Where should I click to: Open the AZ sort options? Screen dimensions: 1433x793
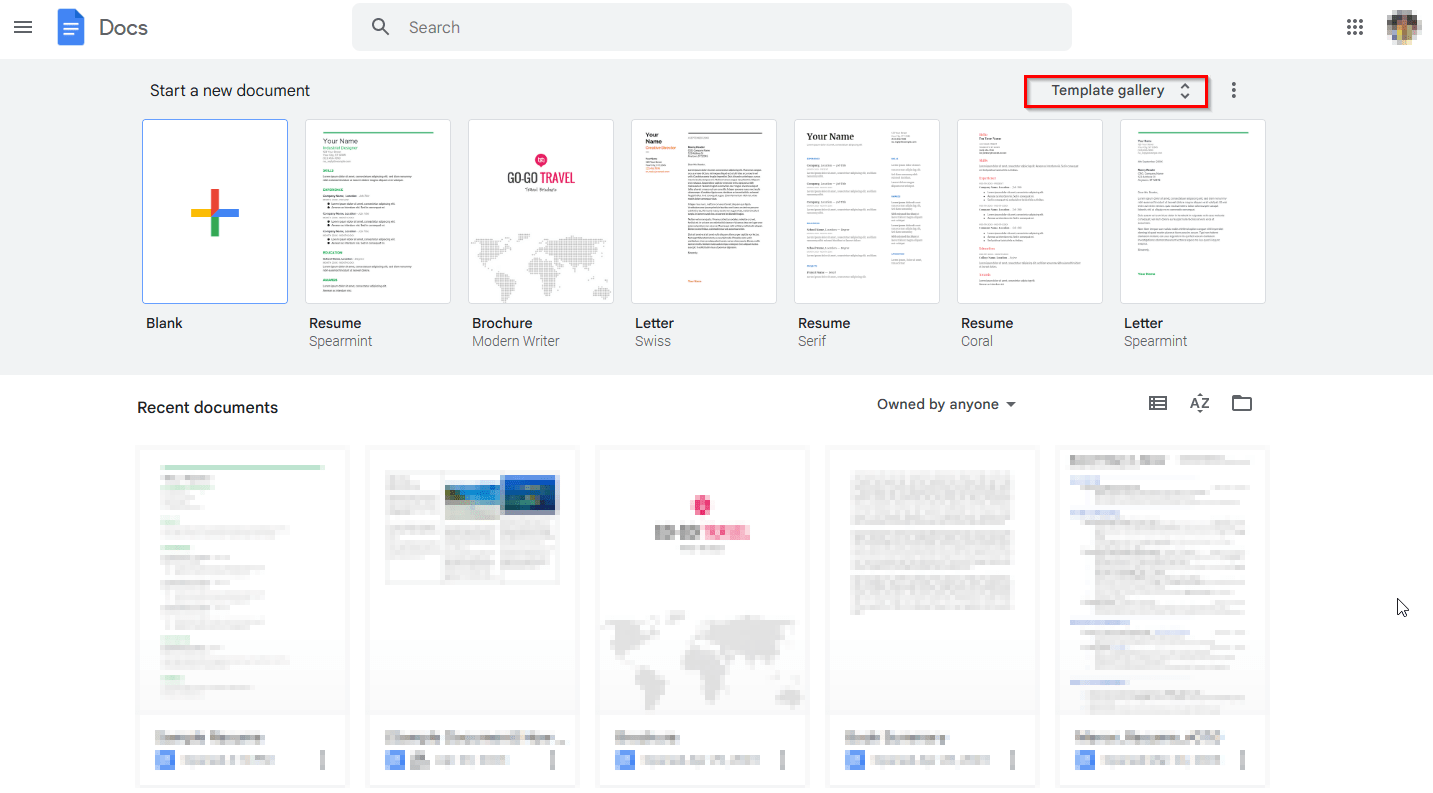coord(1200,403)
